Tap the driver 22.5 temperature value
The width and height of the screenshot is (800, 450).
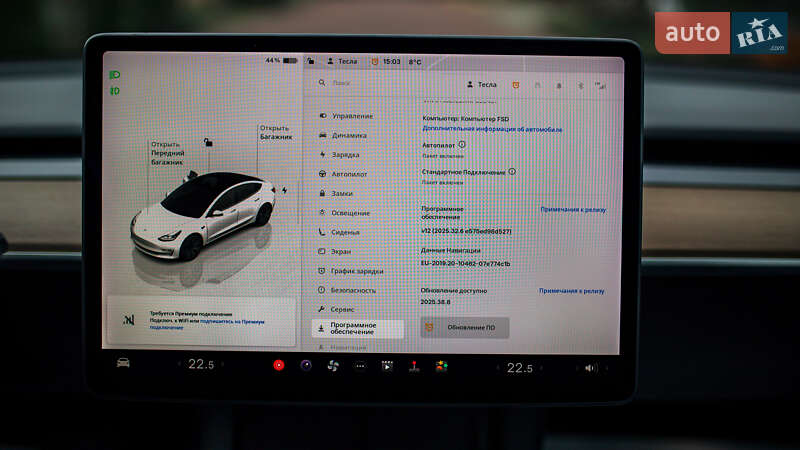click(x=201, y=364)
